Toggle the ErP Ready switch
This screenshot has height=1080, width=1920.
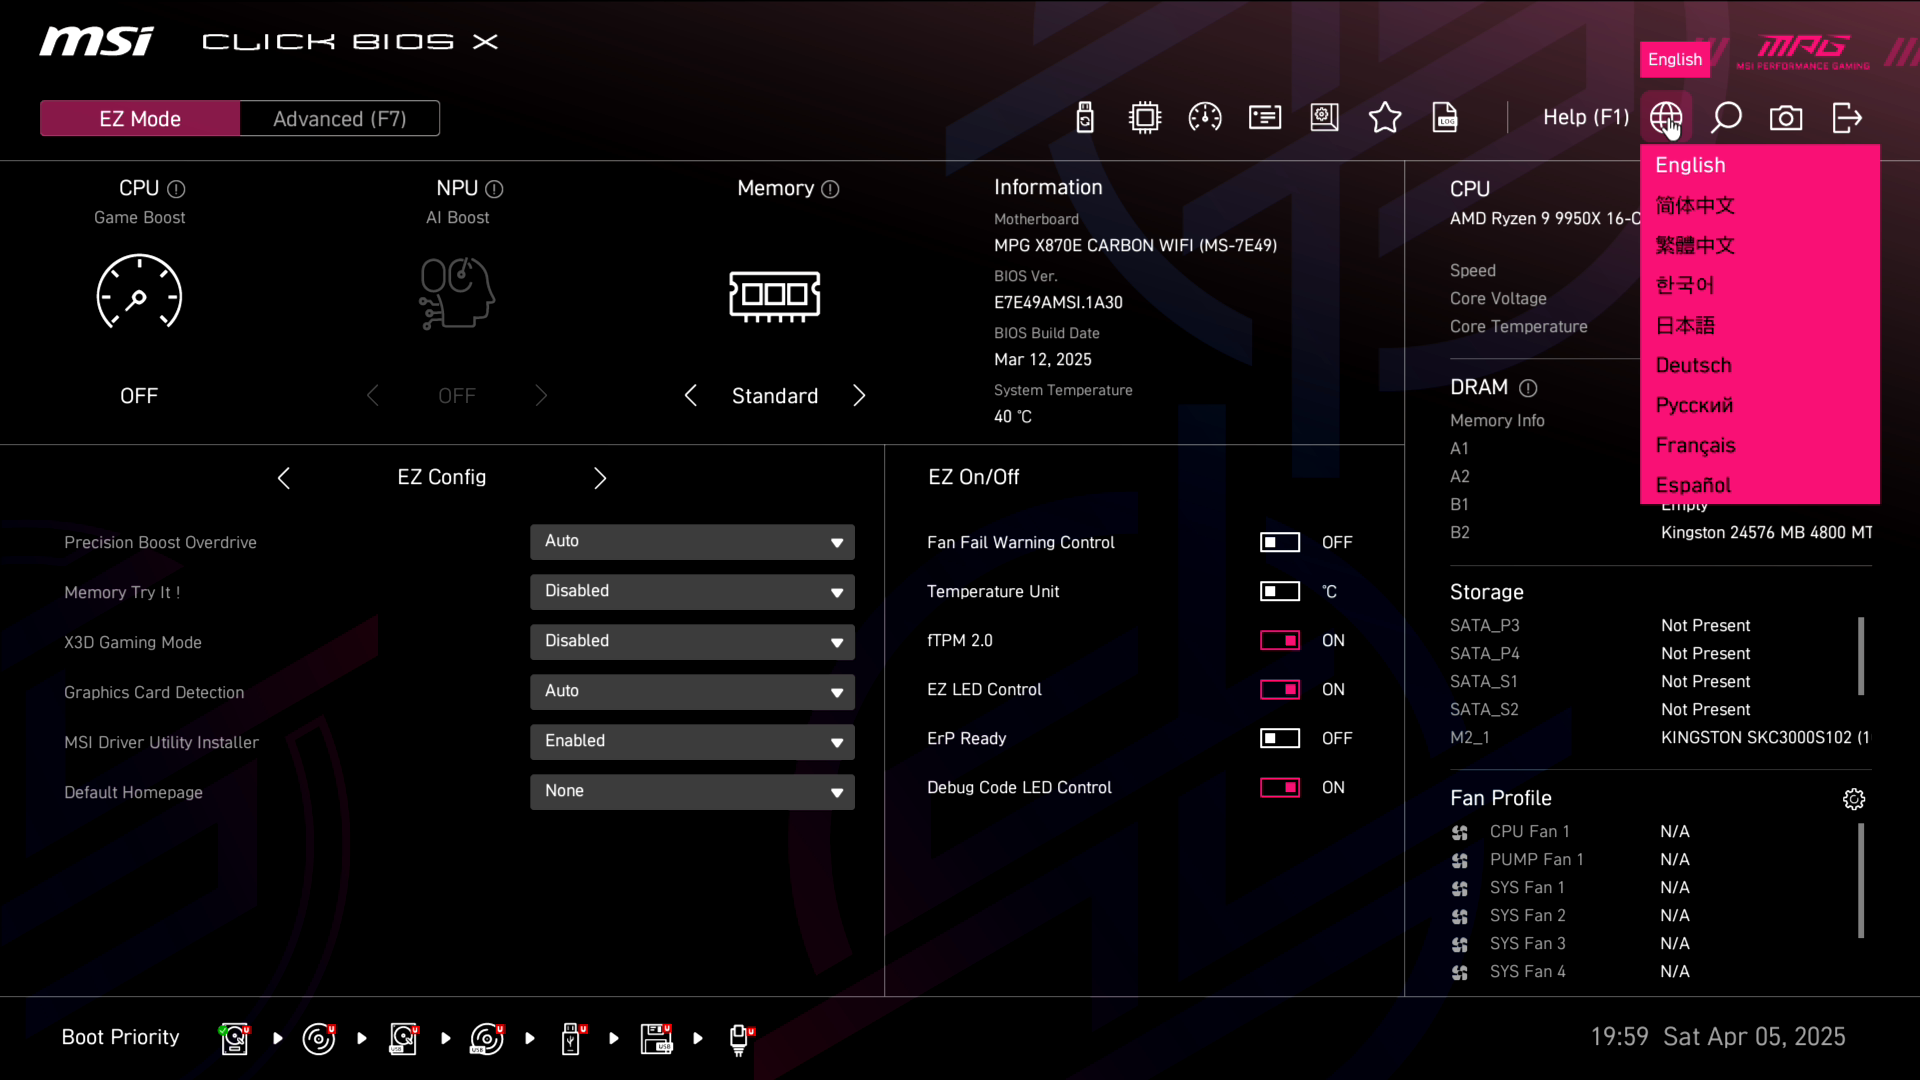(x=1279, y=738)
